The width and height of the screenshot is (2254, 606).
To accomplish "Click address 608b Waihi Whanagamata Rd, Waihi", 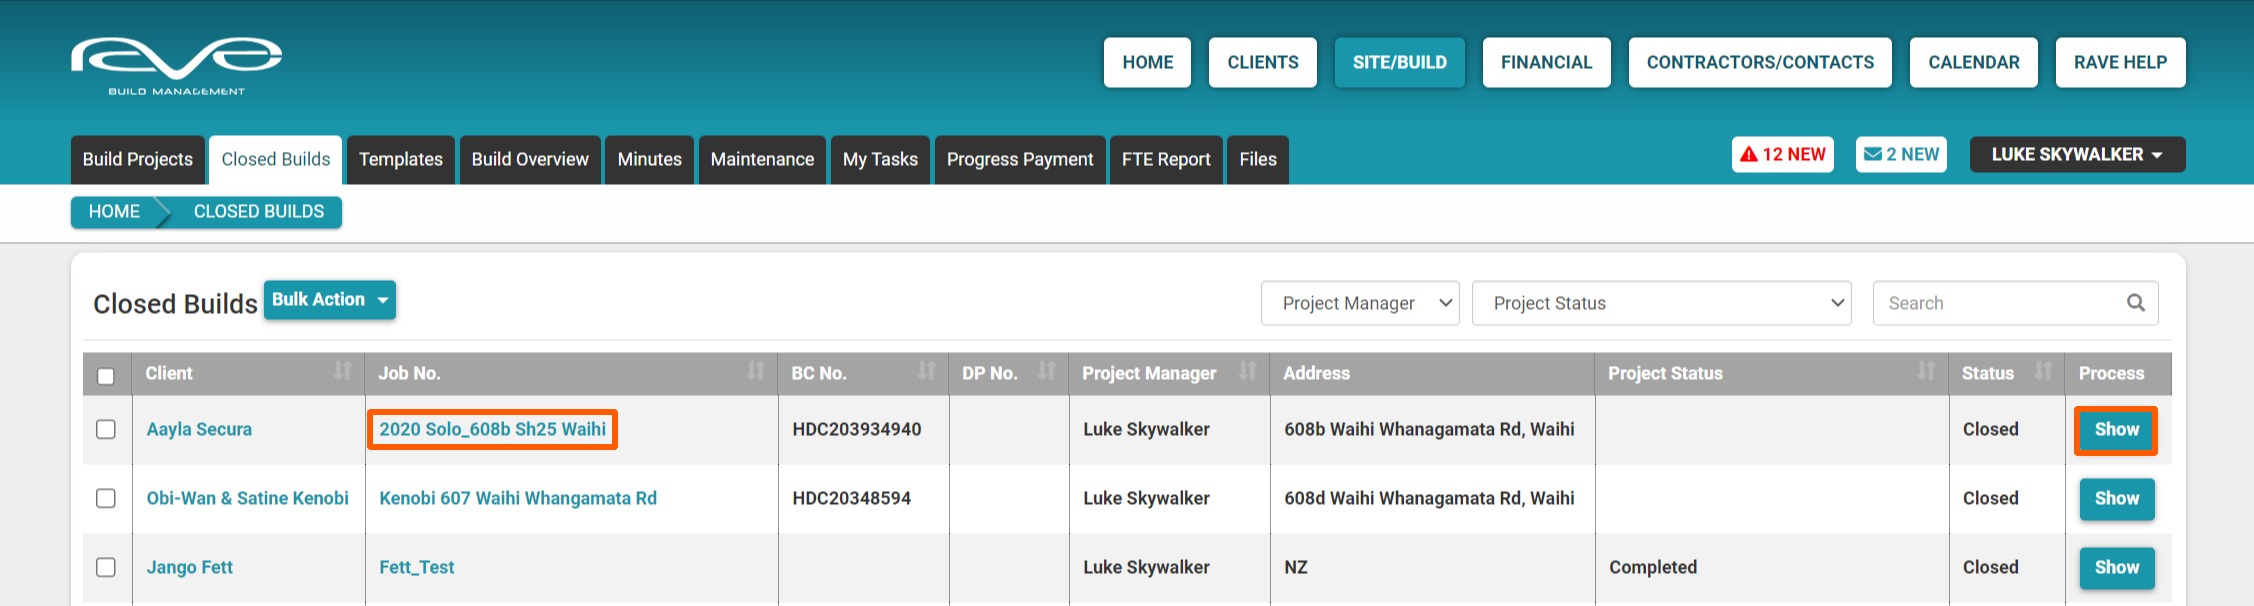I will tap(1429, 429).
